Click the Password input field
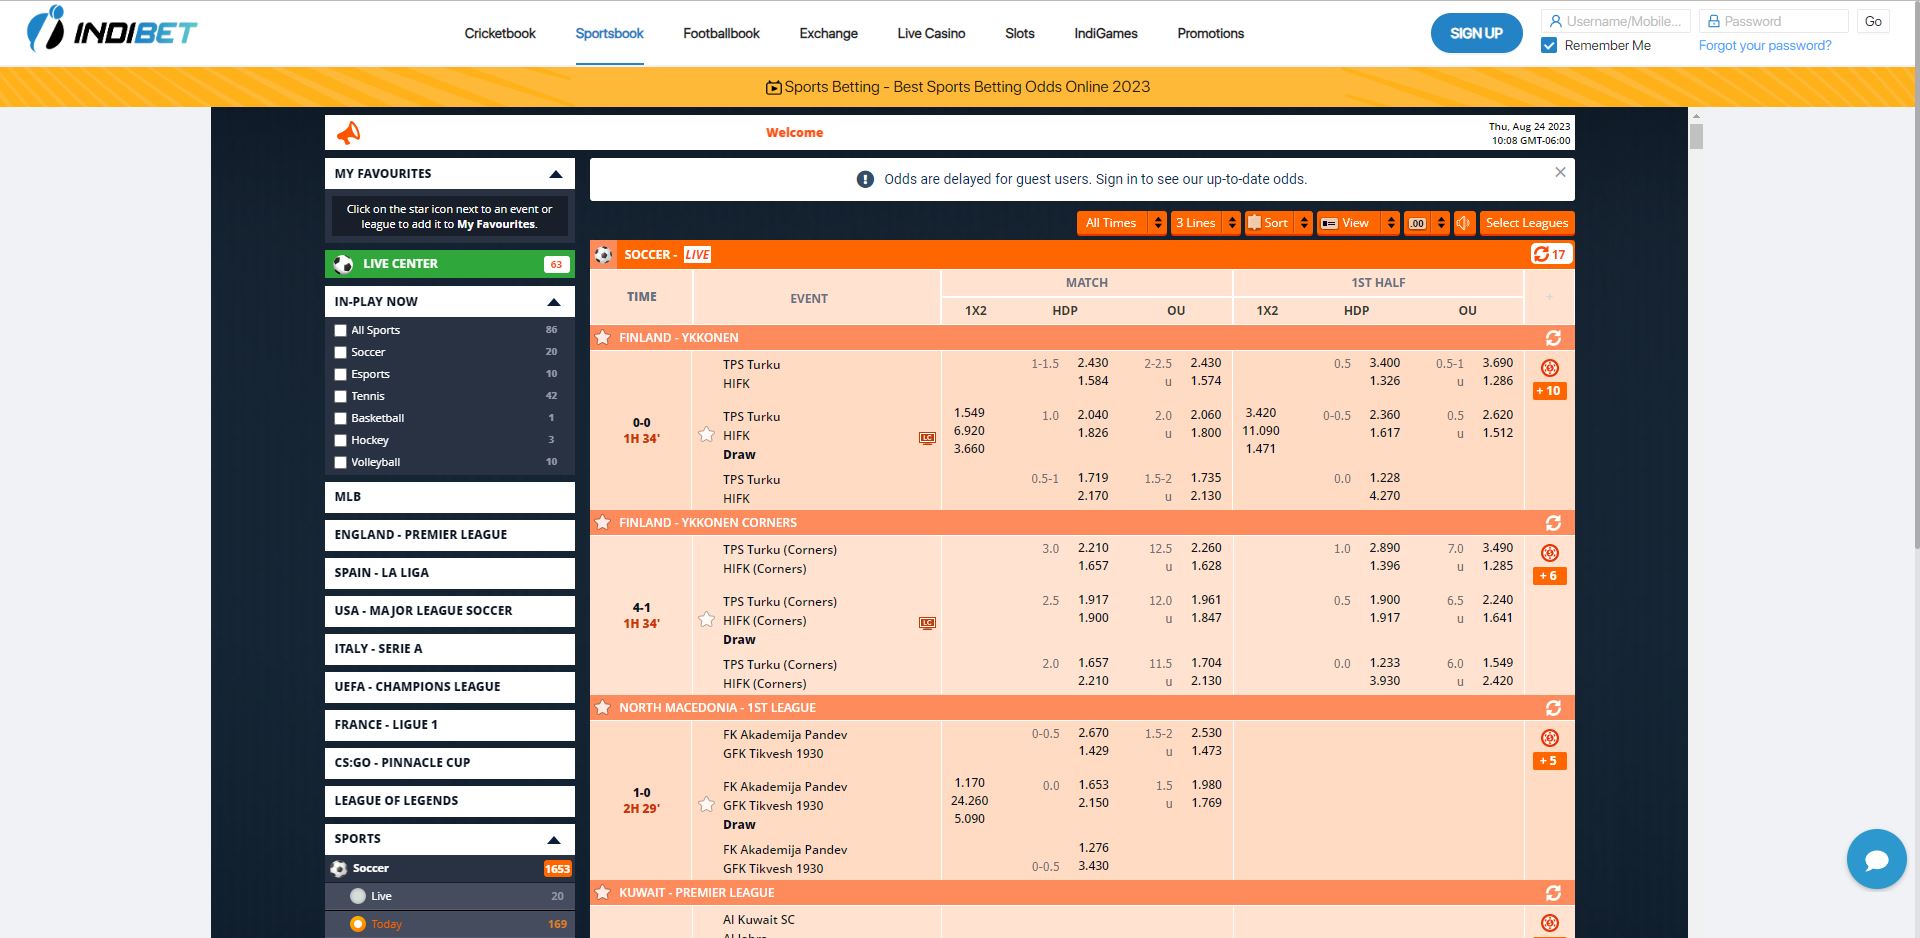The image size is (1920, 938). (1774, 21)
